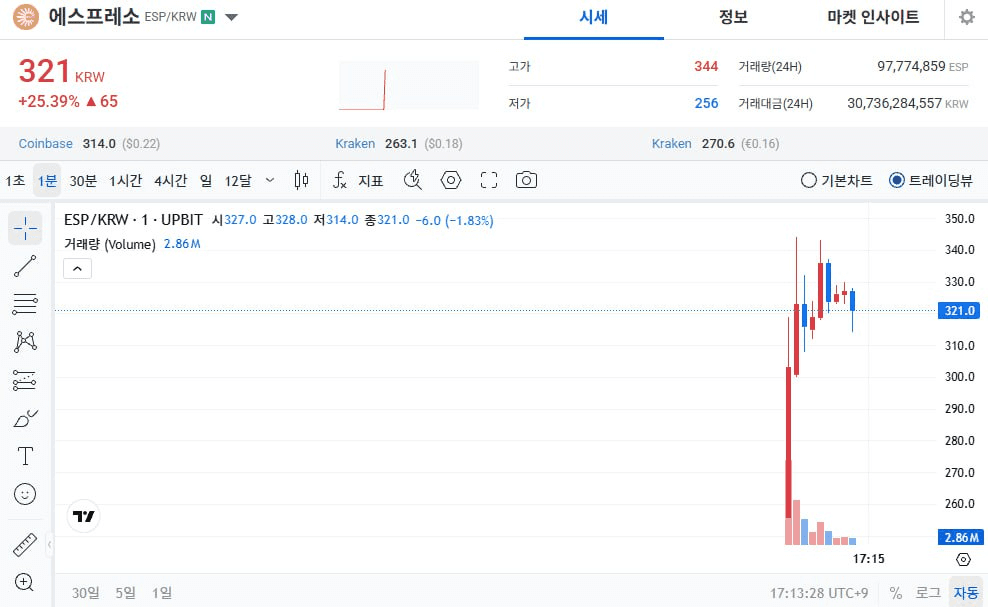This screenshot has height=607, width=988.
Task: Open the text annotation tool
Action: pos(25,456)
